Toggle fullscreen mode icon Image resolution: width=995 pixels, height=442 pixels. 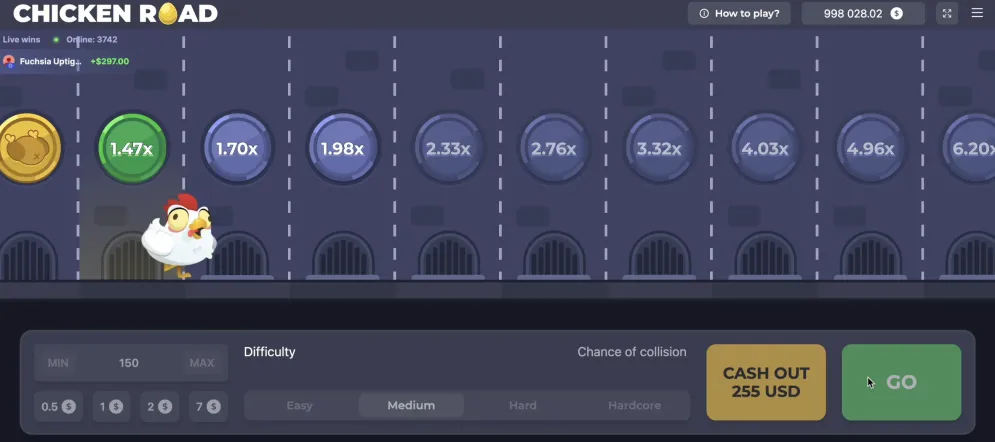coord(947,13)
